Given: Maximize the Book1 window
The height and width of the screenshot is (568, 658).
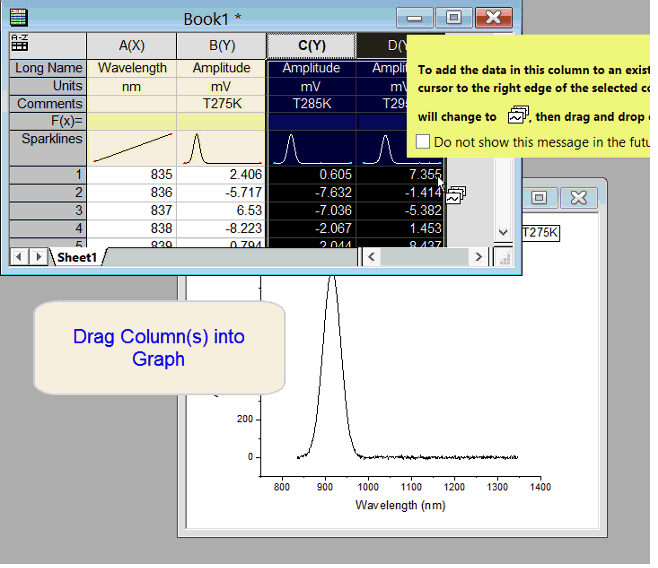Looking at the screenshot, I should click(x=454, y=18).
